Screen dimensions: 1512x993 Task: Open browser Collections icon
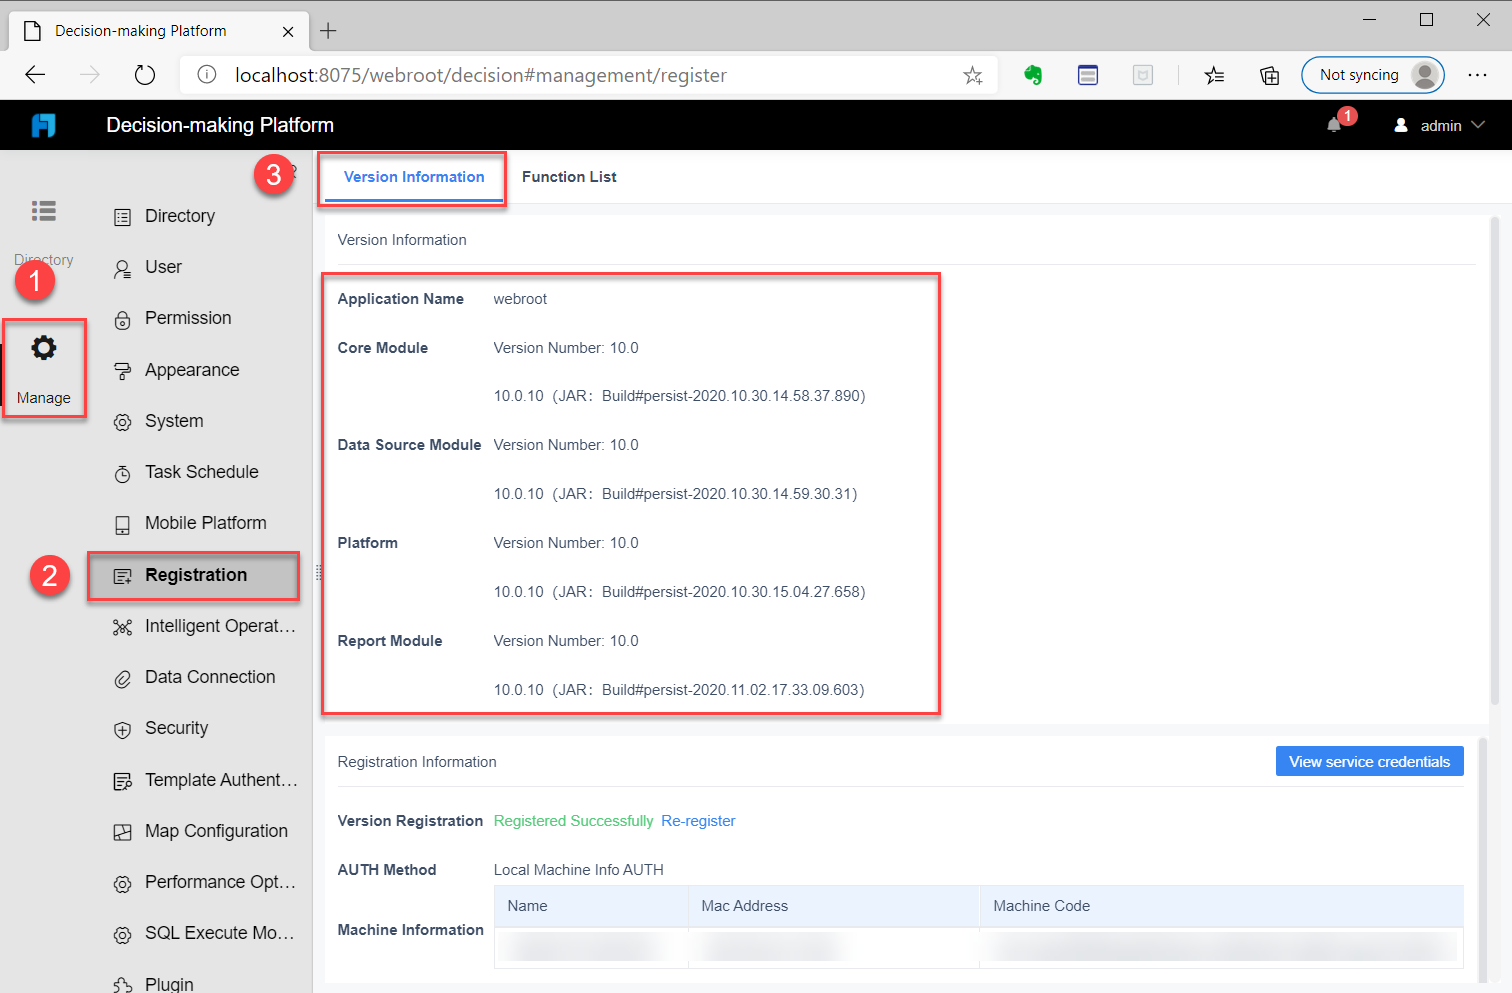pos(1269,75)
